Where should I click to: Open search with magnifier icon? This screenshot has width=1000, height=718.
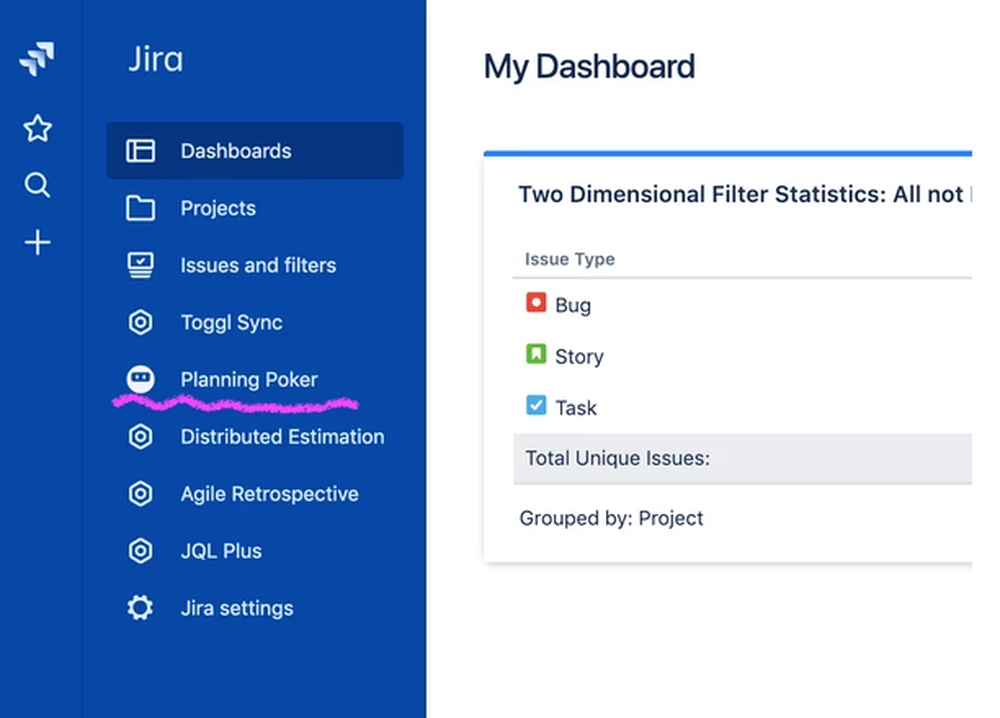click(38, 186)
